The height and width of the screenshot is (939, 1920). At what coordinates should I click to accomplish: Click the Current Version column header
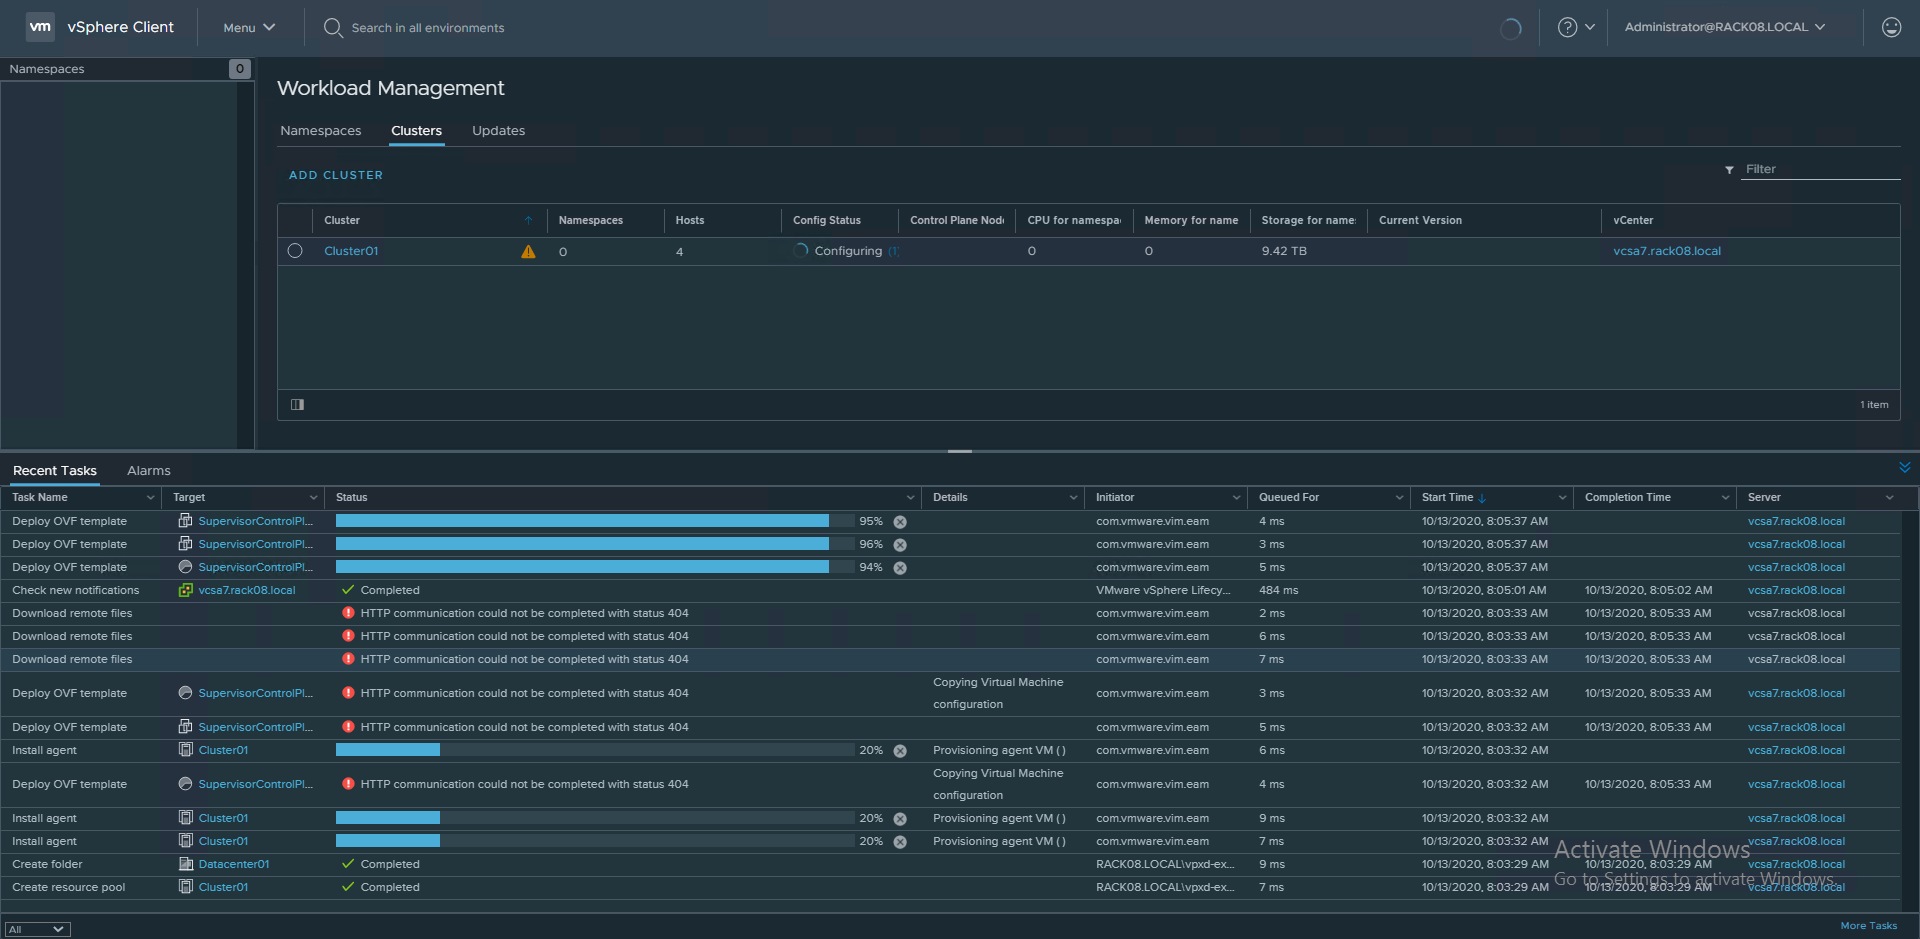click(1420, 220)
